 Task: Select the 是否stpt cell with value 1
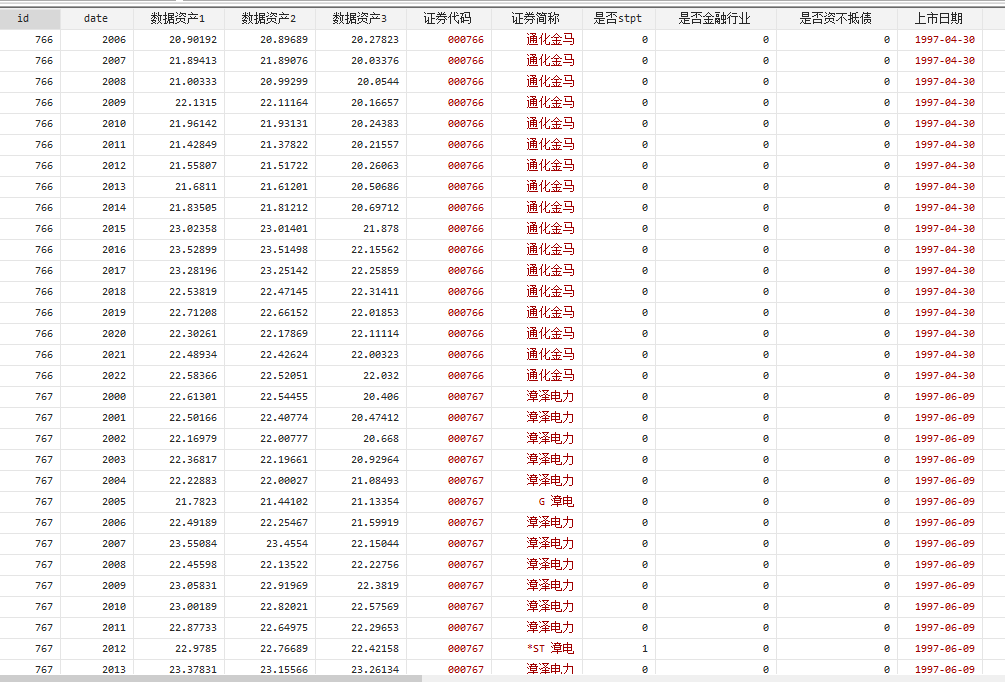point(644,648)
